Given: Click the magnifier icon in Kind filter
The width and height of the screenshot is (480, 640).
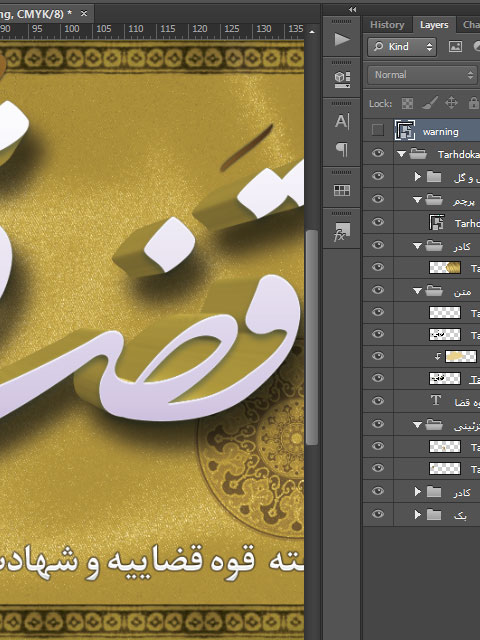Looking at the screenshot, I should (x=378, y=47).
